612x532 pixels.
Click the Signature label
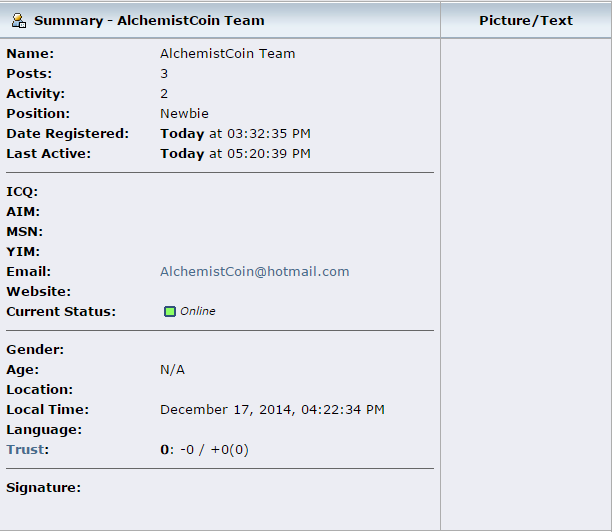pyautogui.click(x=44, y=488)
